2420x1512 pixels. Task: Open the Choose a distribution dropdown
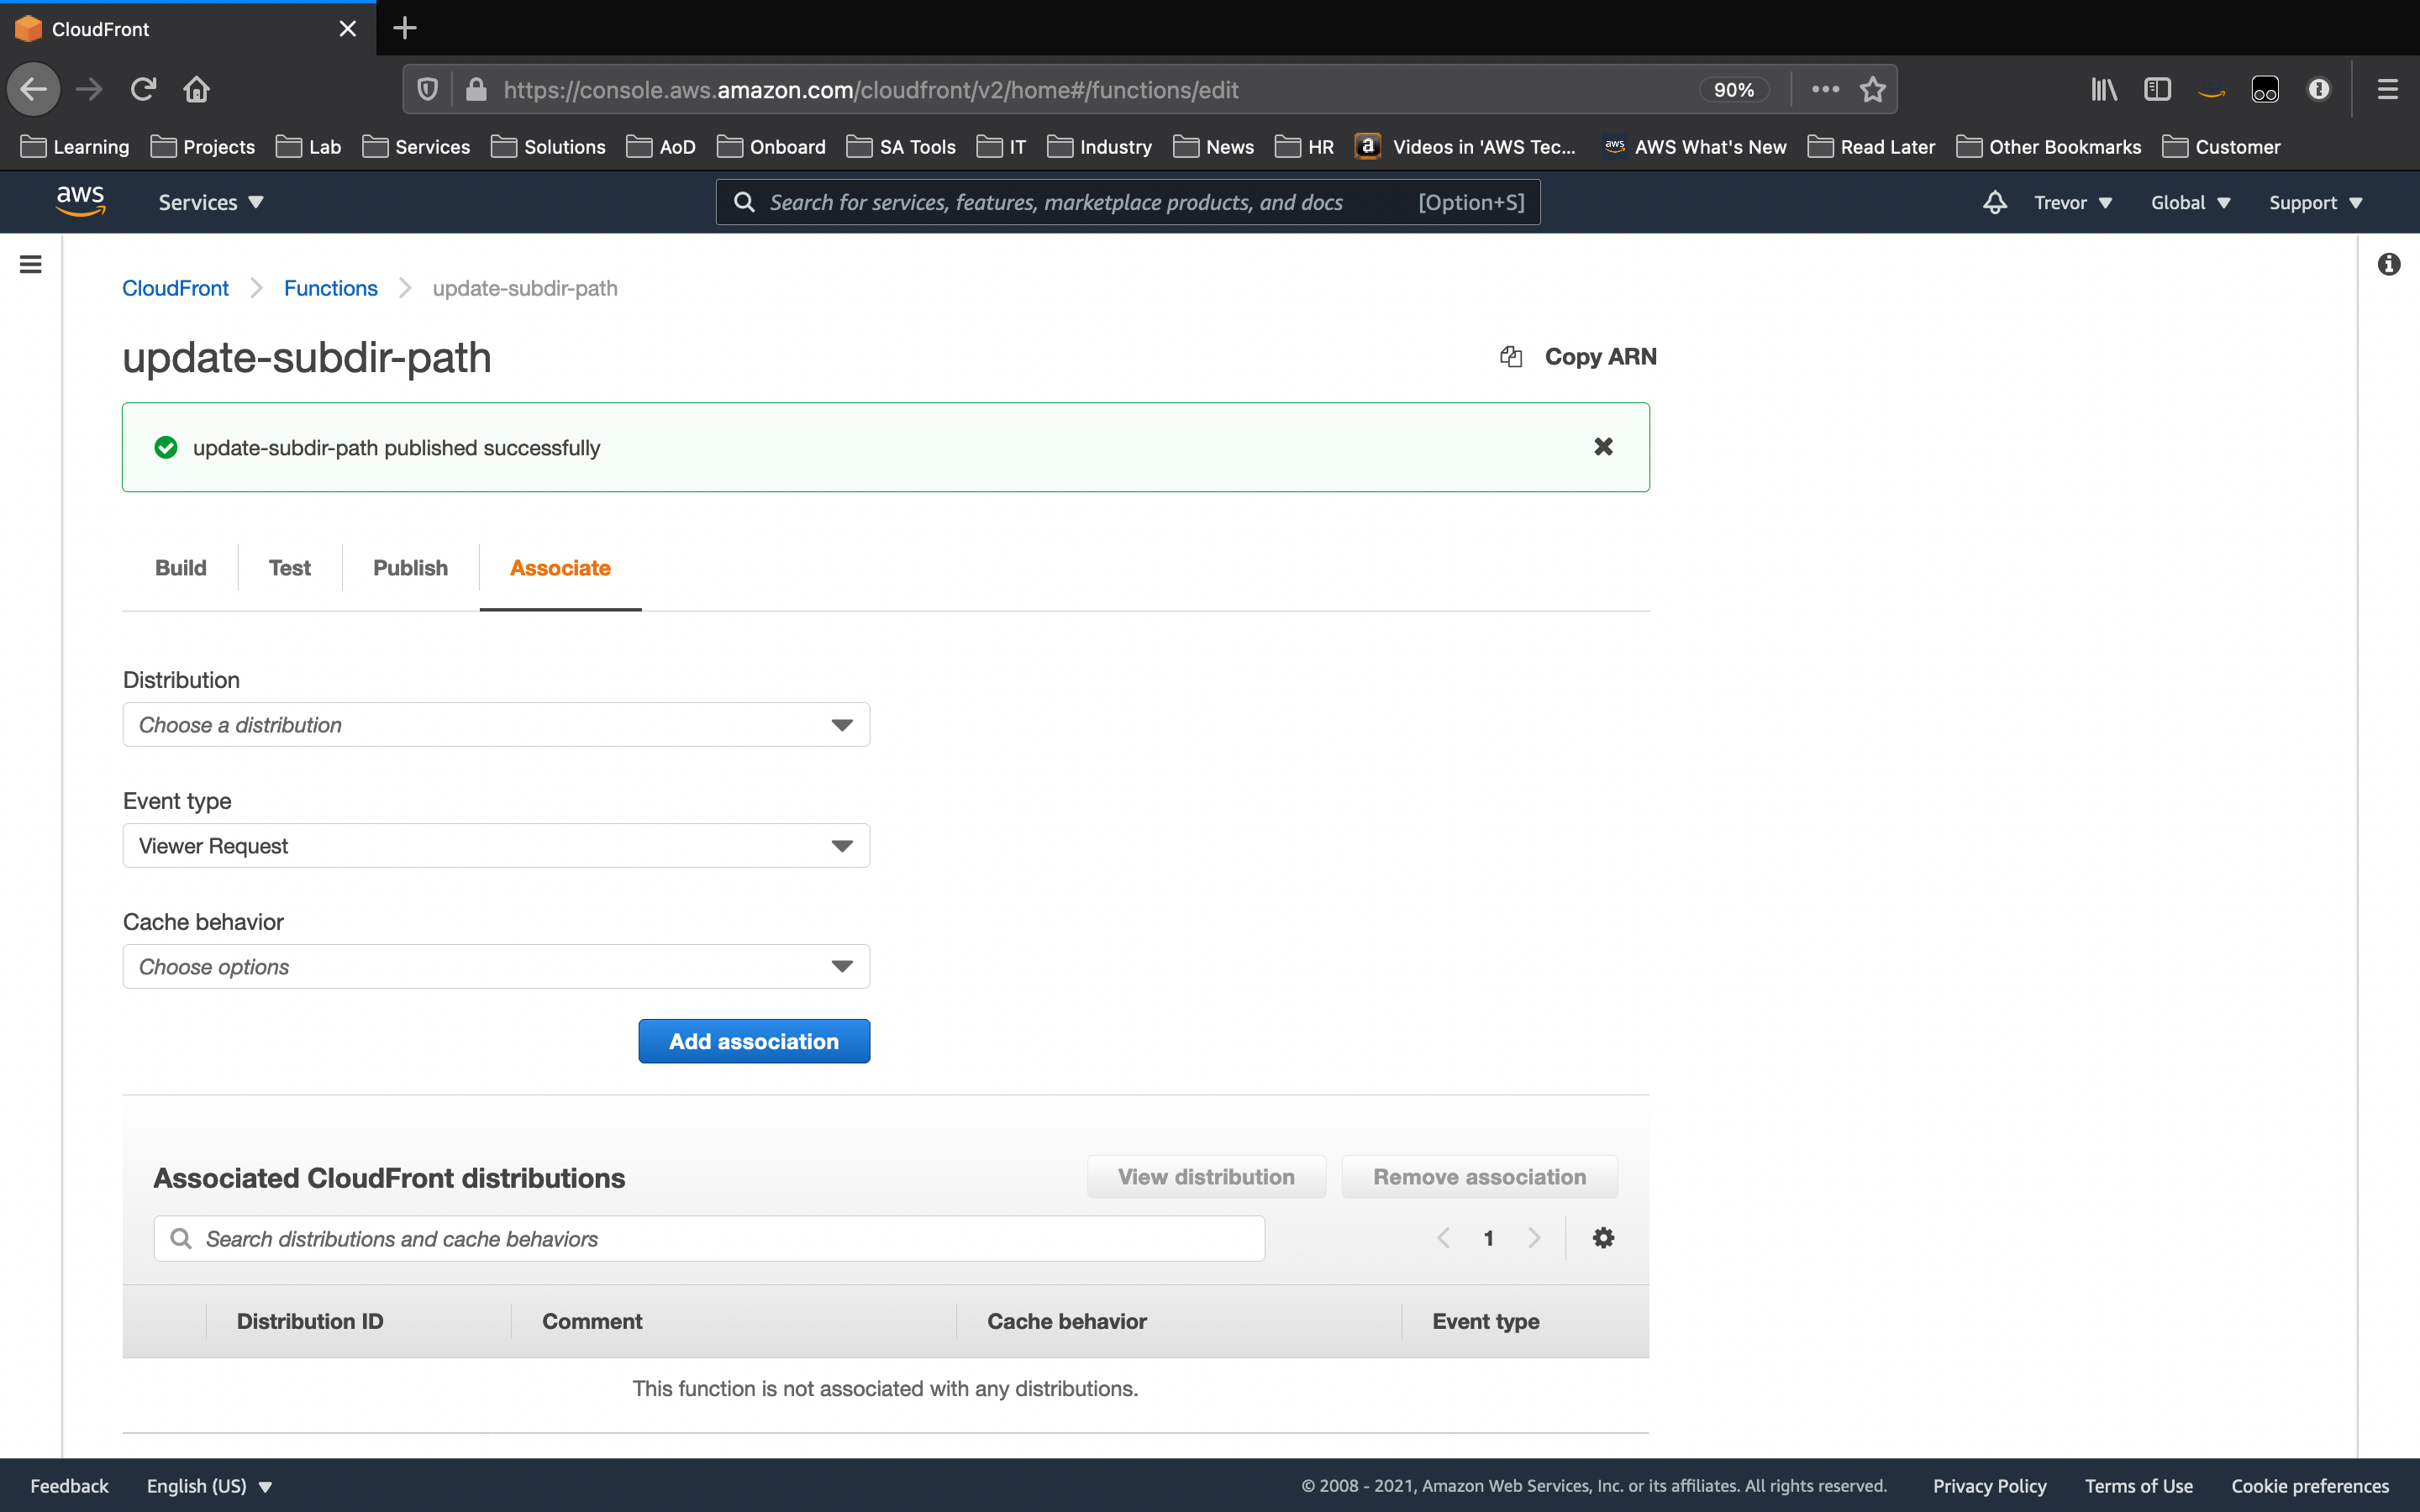(496, 725)
